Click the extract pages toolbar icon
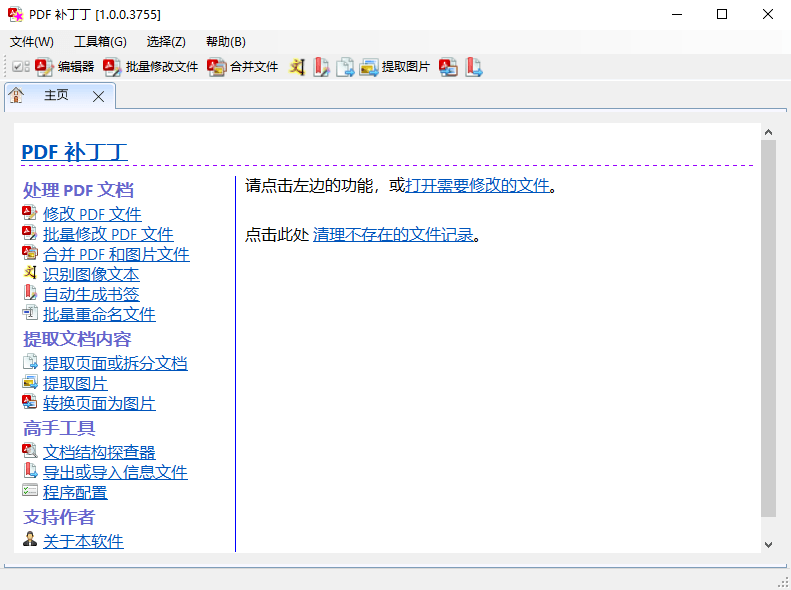Viewport: 791px width, 590px height. tap(345, 67)
